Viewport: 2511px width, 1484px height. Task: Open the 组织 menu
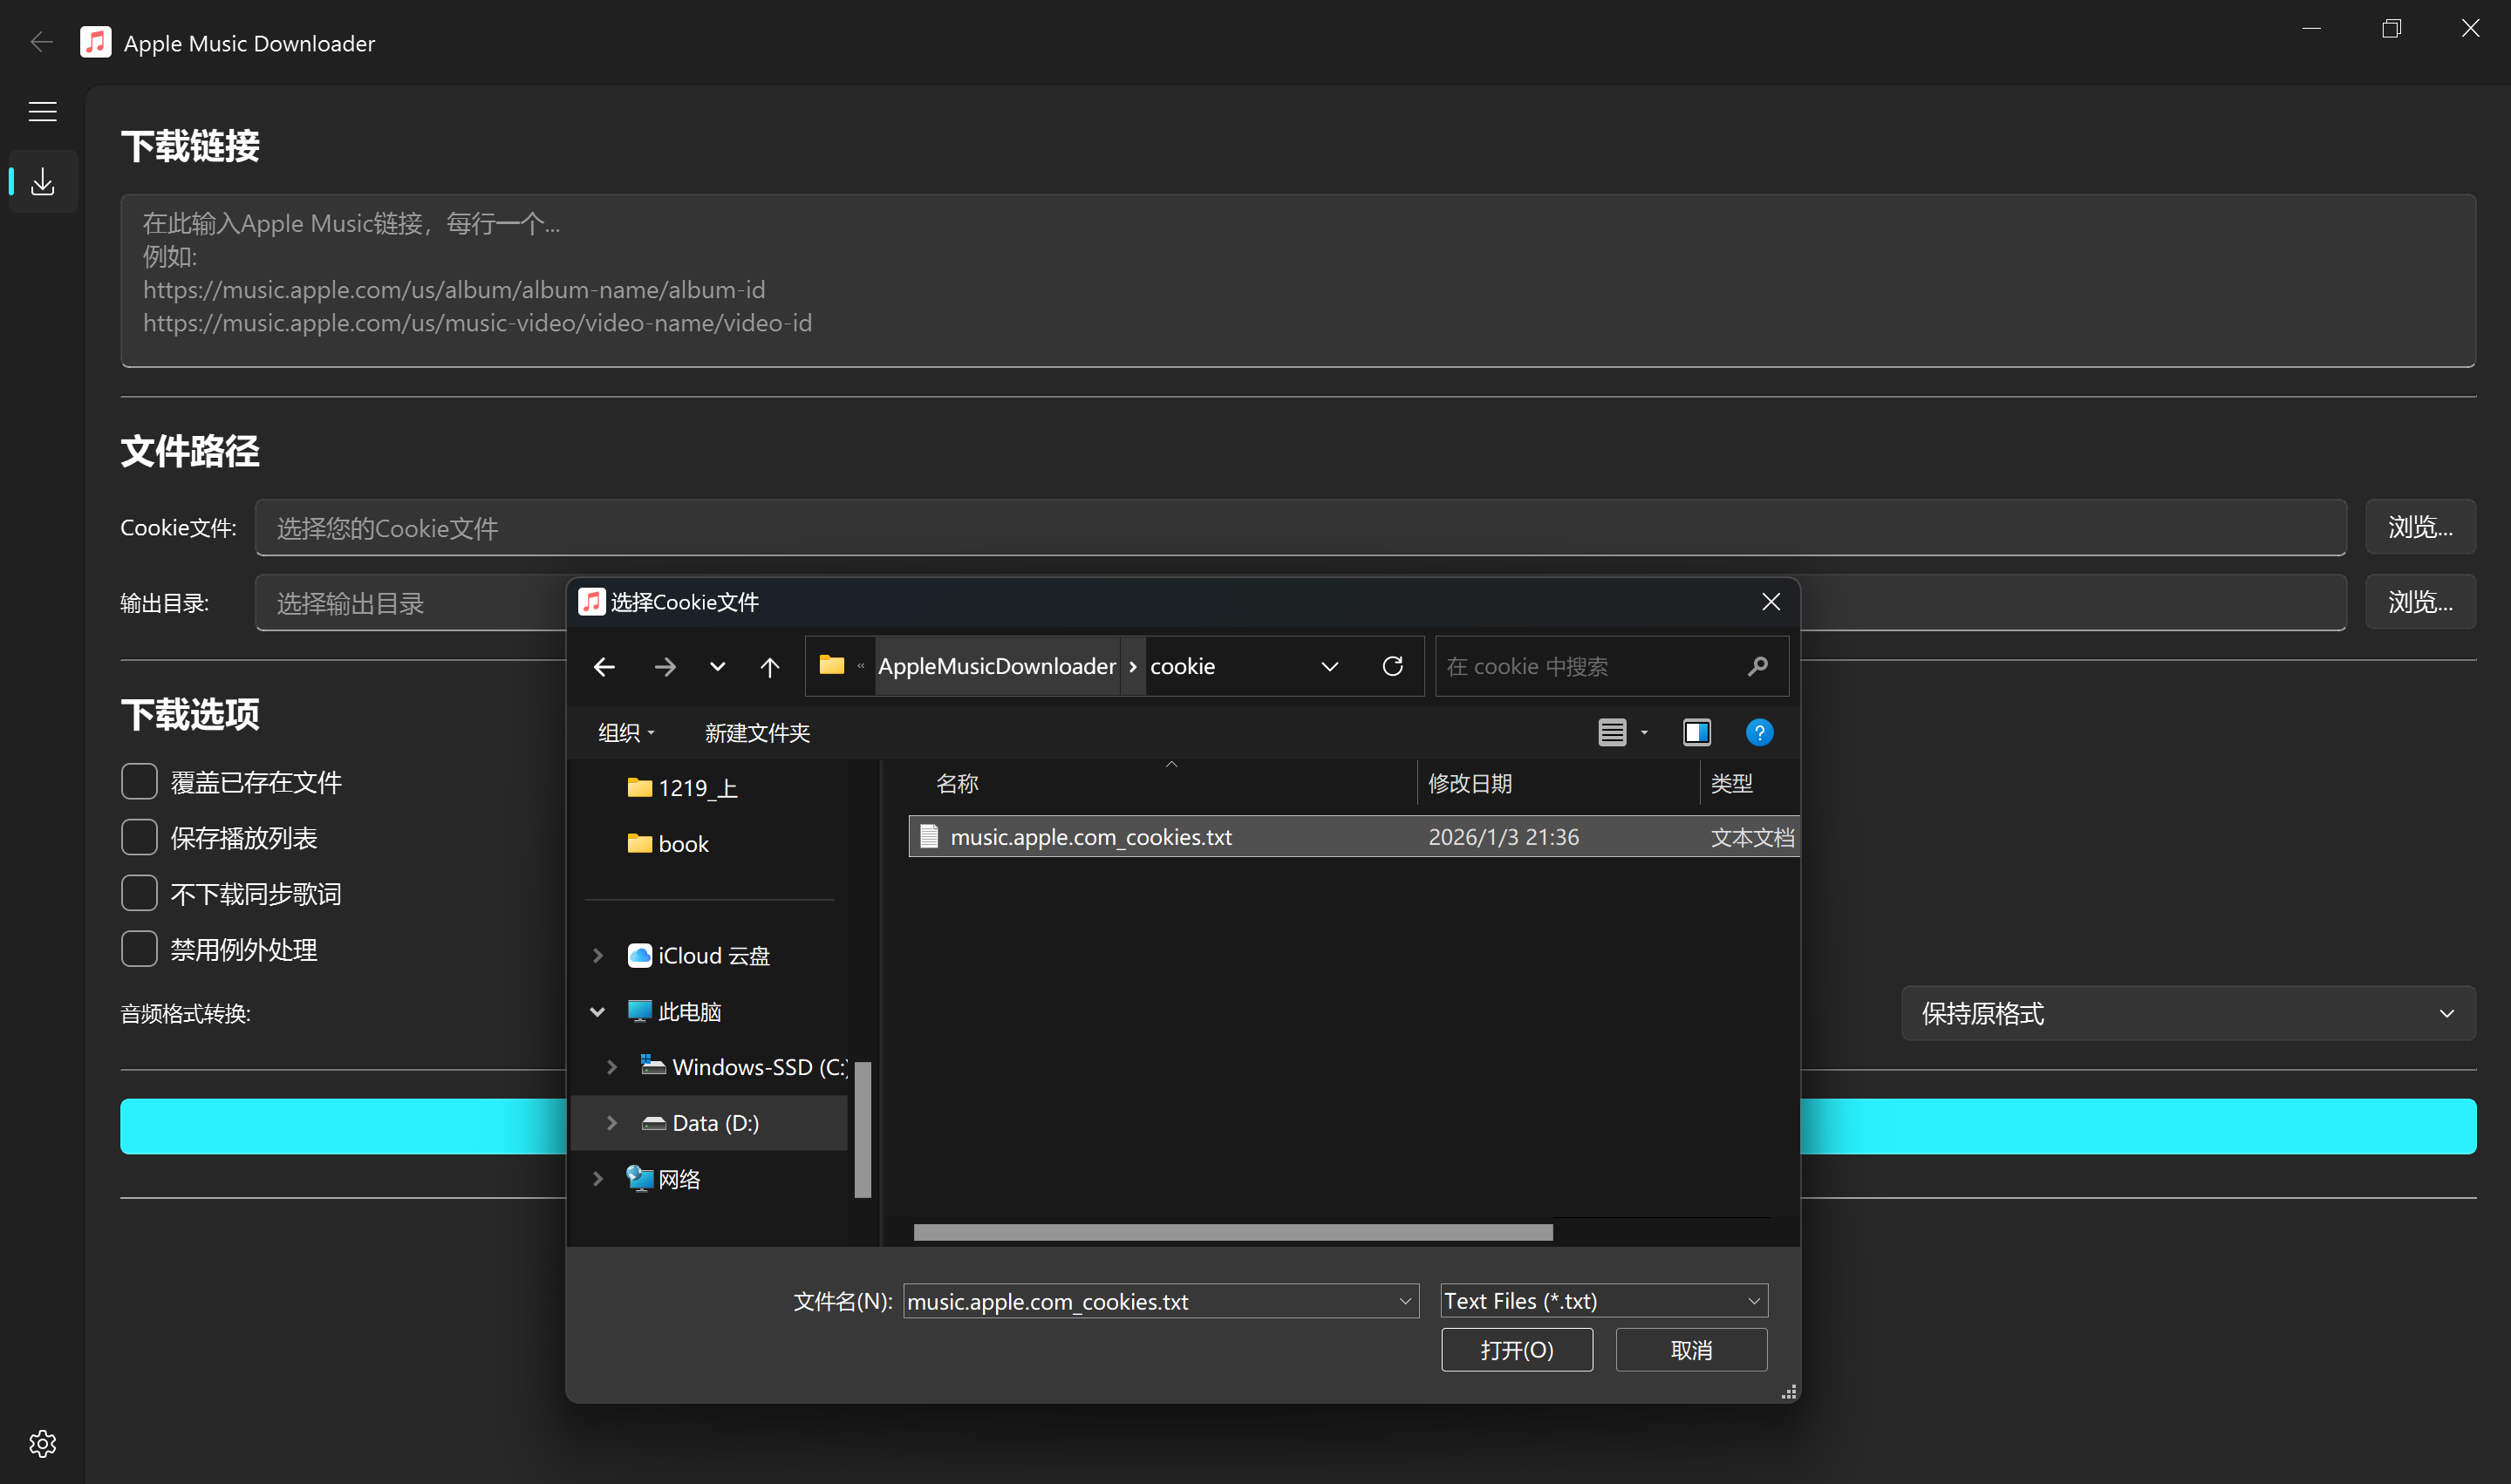pyautogui.click(x=626, y=732)
